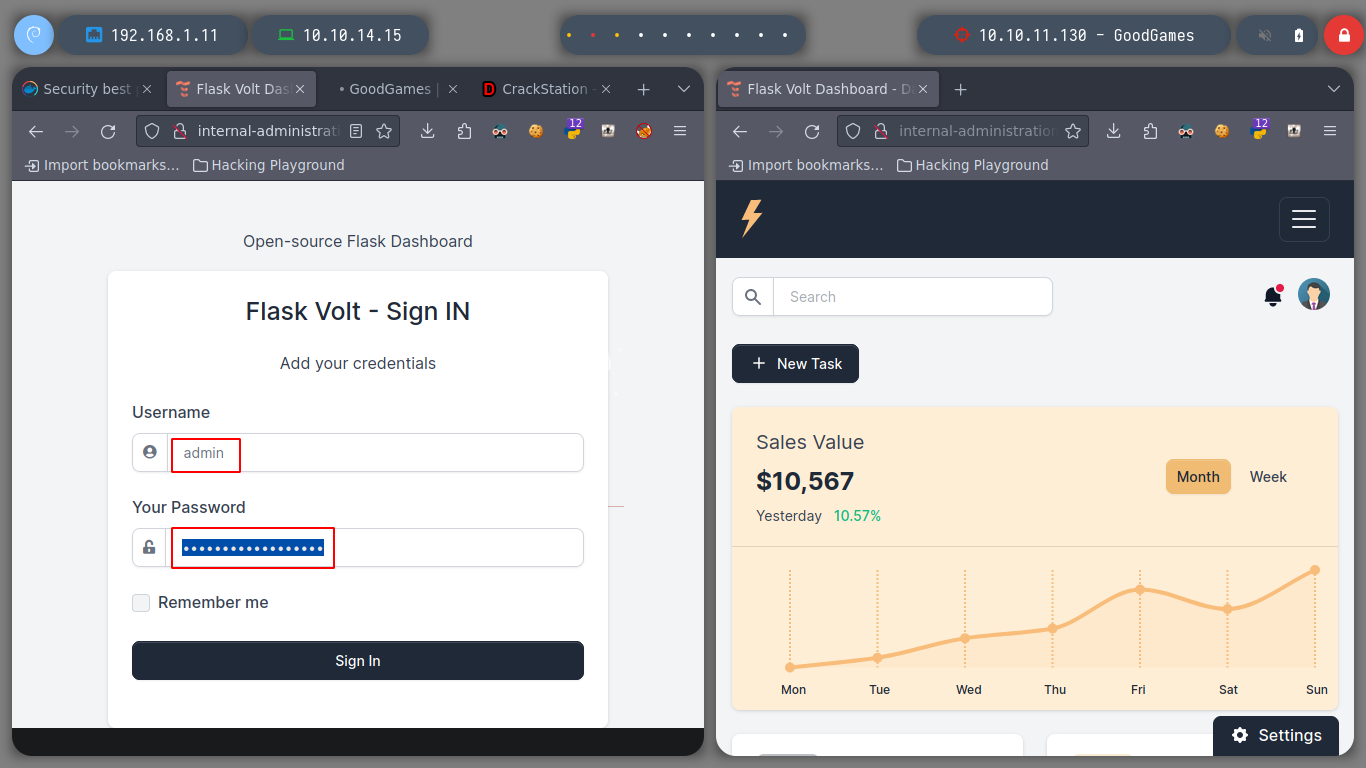The image size is (1366, 768).
Task: Switch to CrackStation tab
Action: pyautogui.click(x=545, y=89)
